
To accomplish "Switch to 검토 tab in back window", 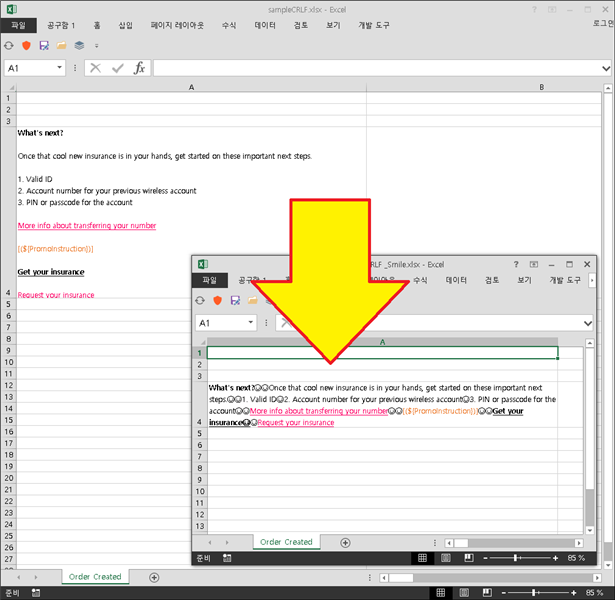I will click(x=301, y=25).
